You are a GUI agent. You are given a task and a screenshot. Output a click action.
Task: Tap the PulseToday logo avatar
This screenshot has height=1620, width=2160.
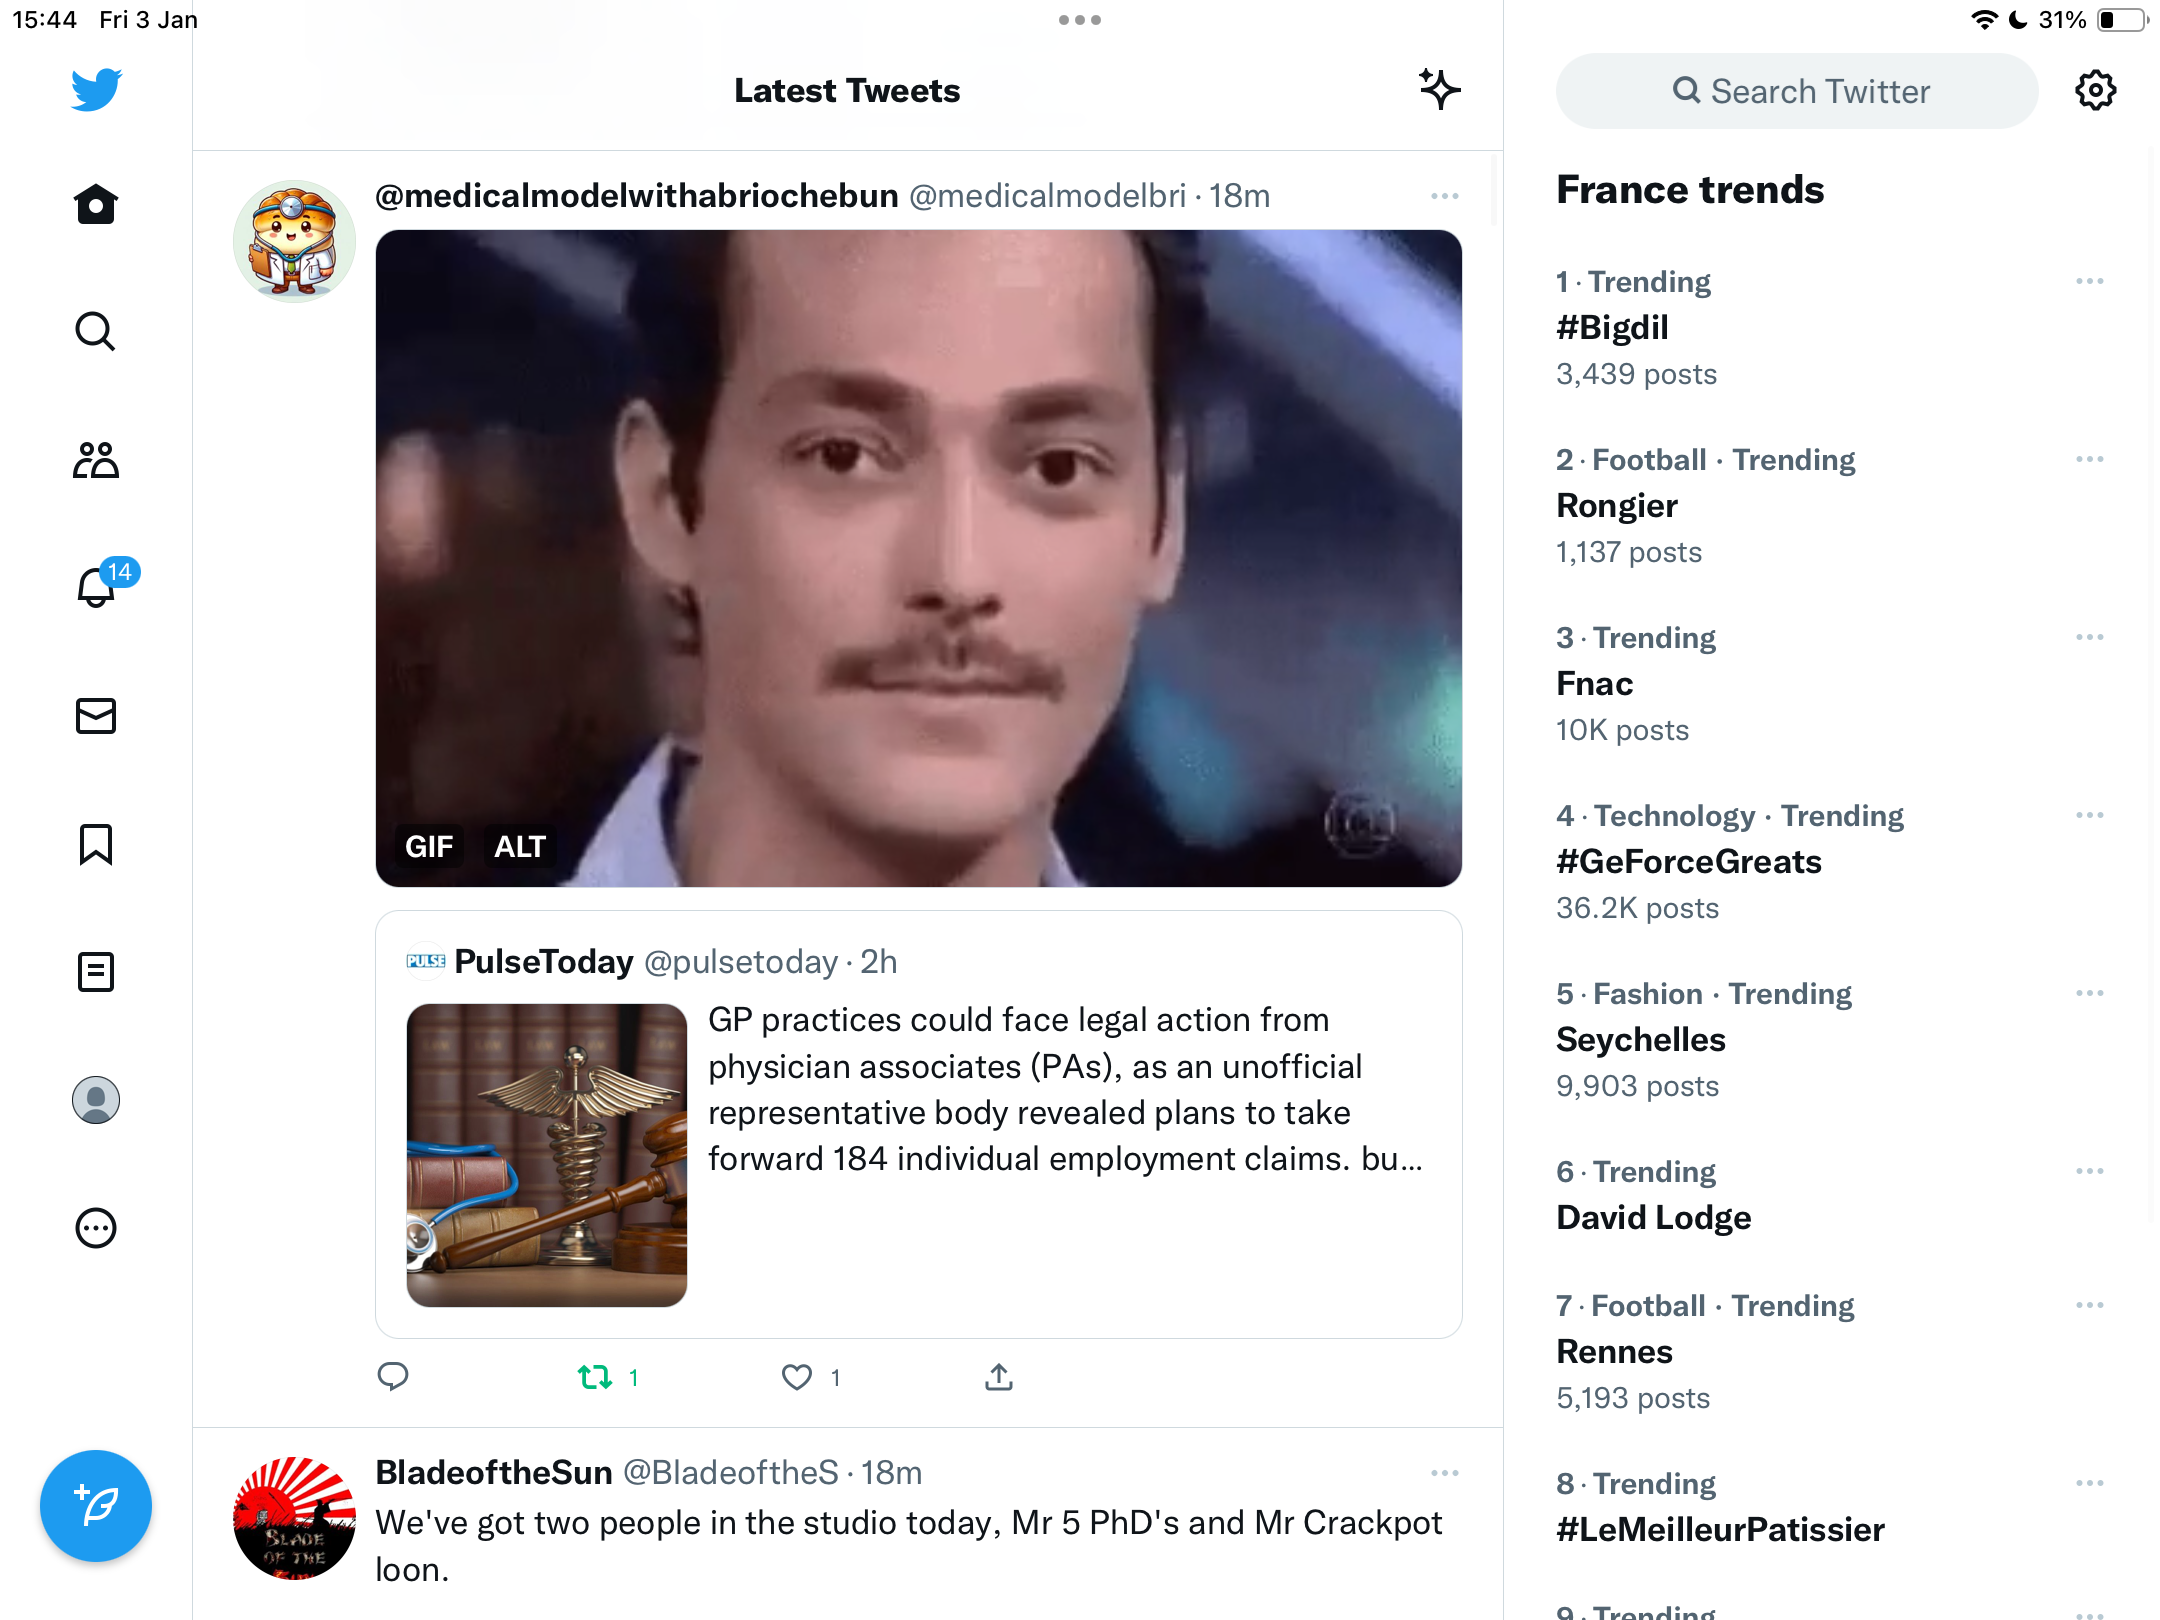[x=426, y=962]
